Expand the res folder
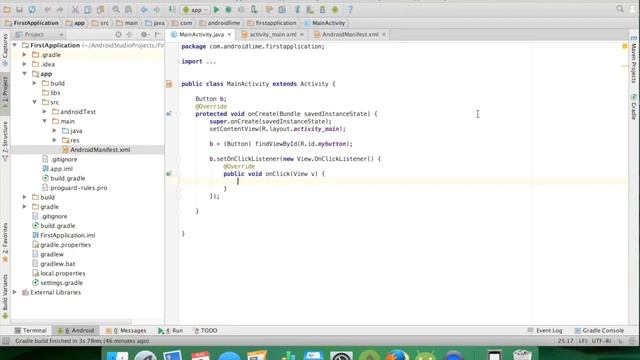640x360 pixels. [55, 140]
